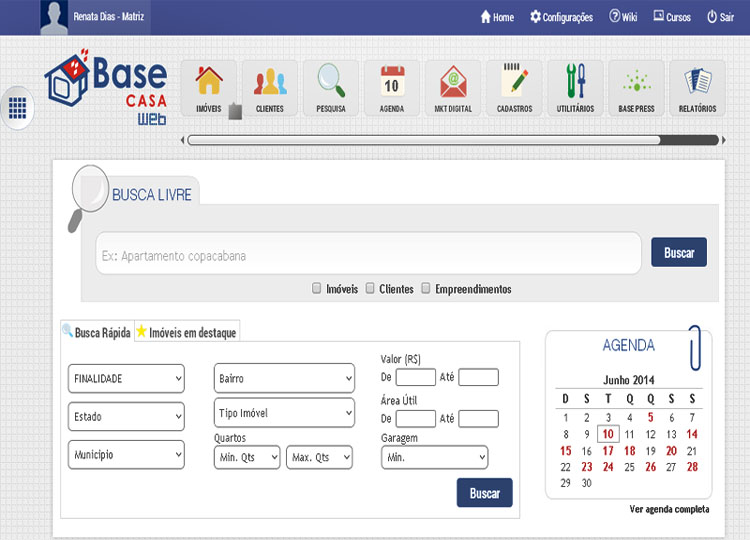This screenshot has height=540, width=750.
Task: Click the Área Útil De field
Action: click(x=416, y=419)
